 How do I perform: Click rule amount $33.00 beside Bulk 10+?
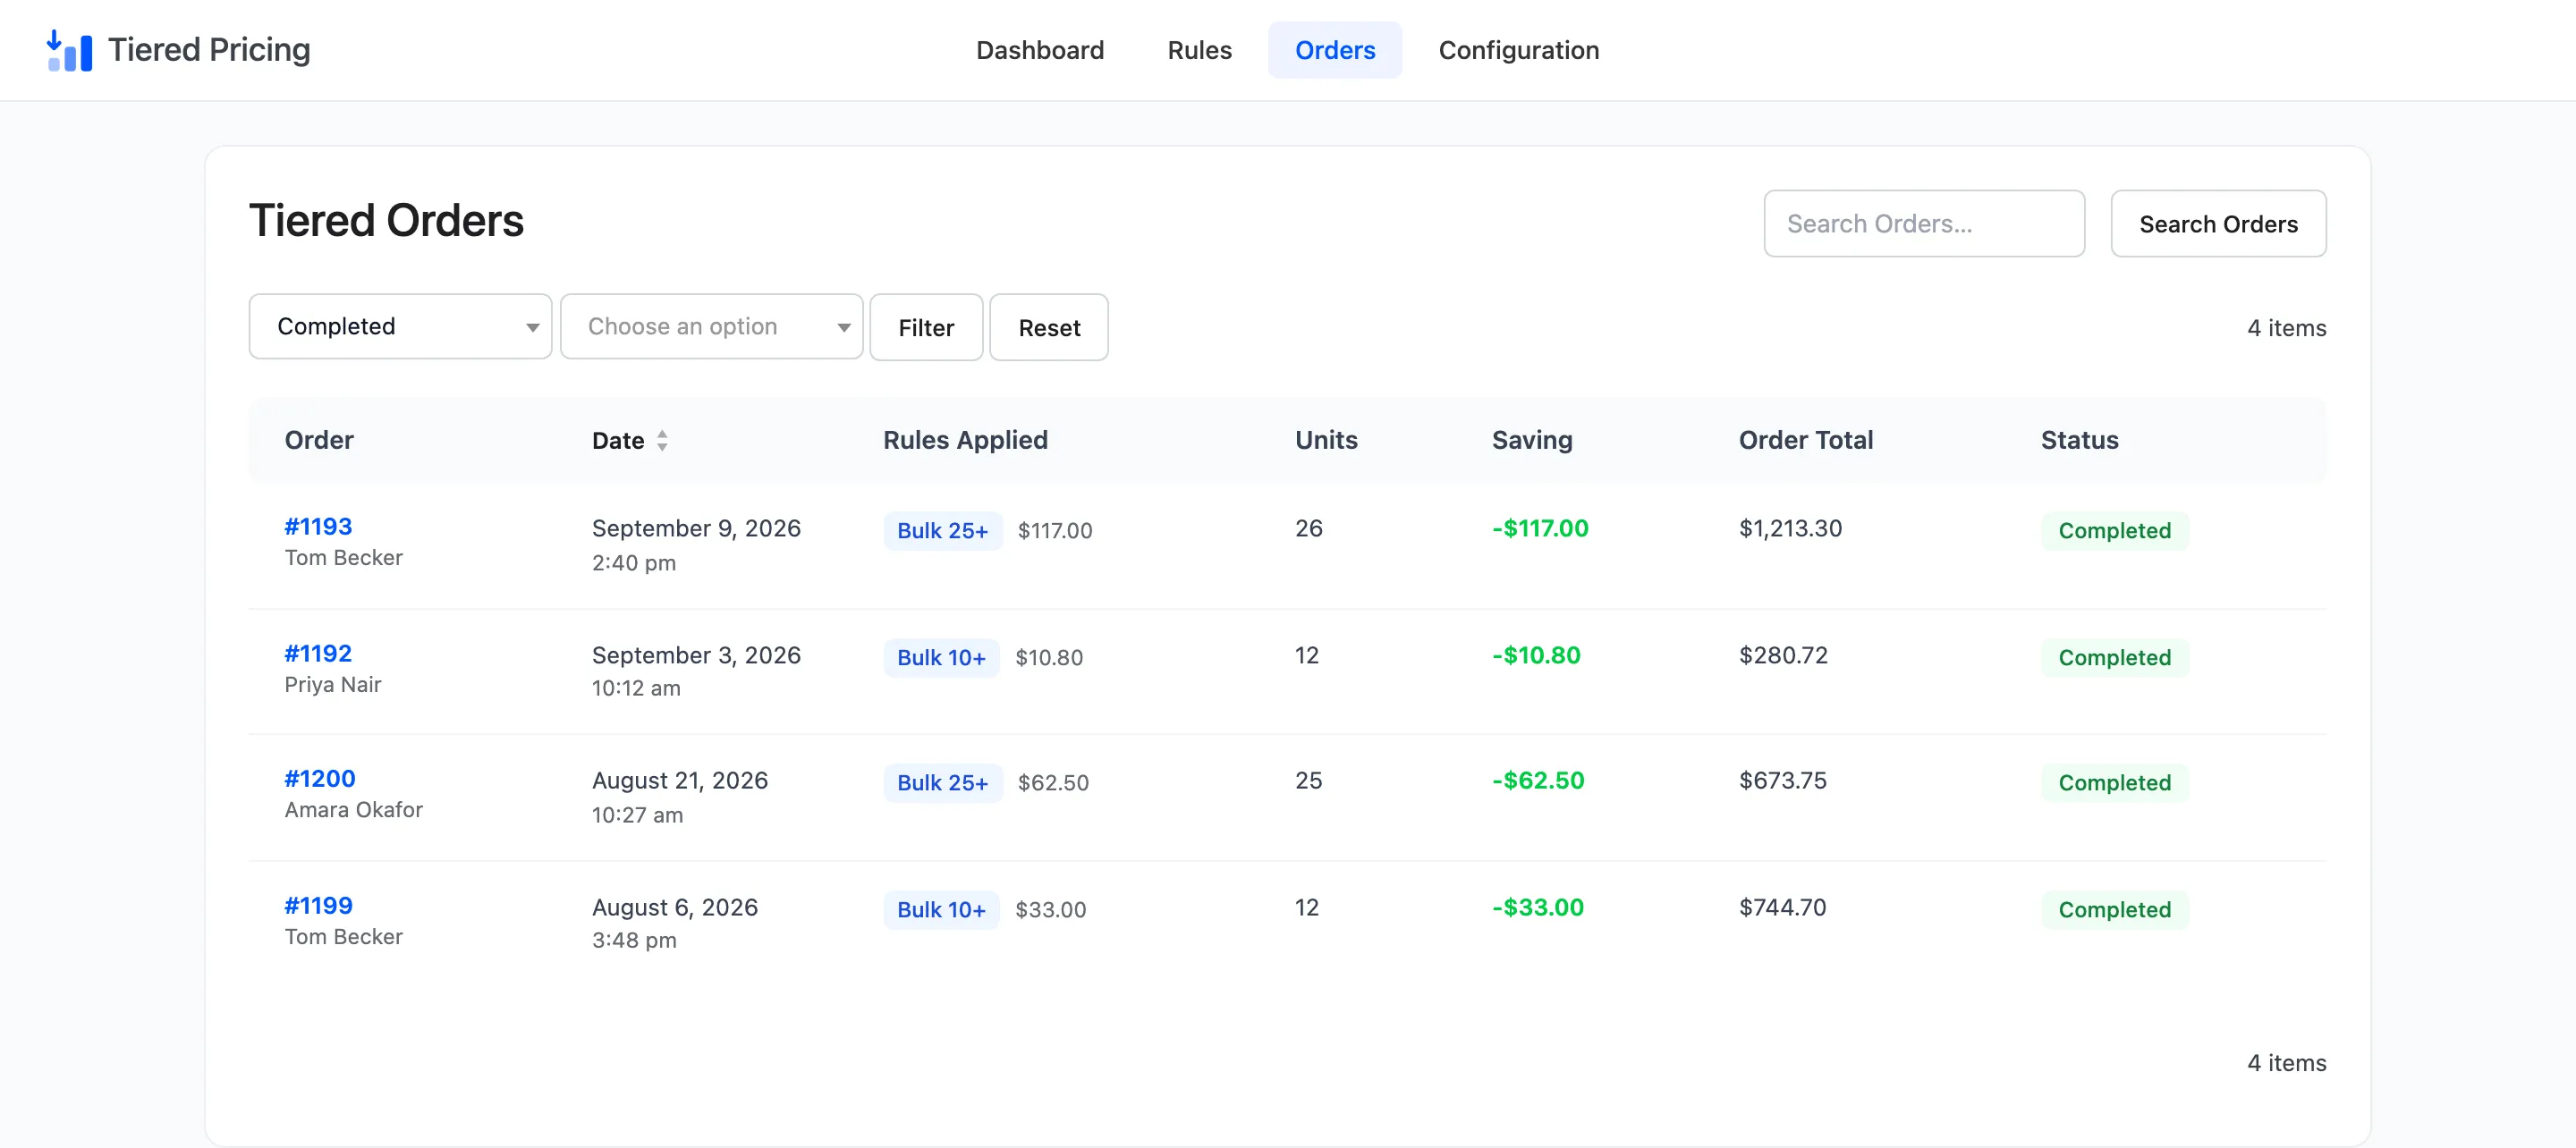[x=1050, y=910]
